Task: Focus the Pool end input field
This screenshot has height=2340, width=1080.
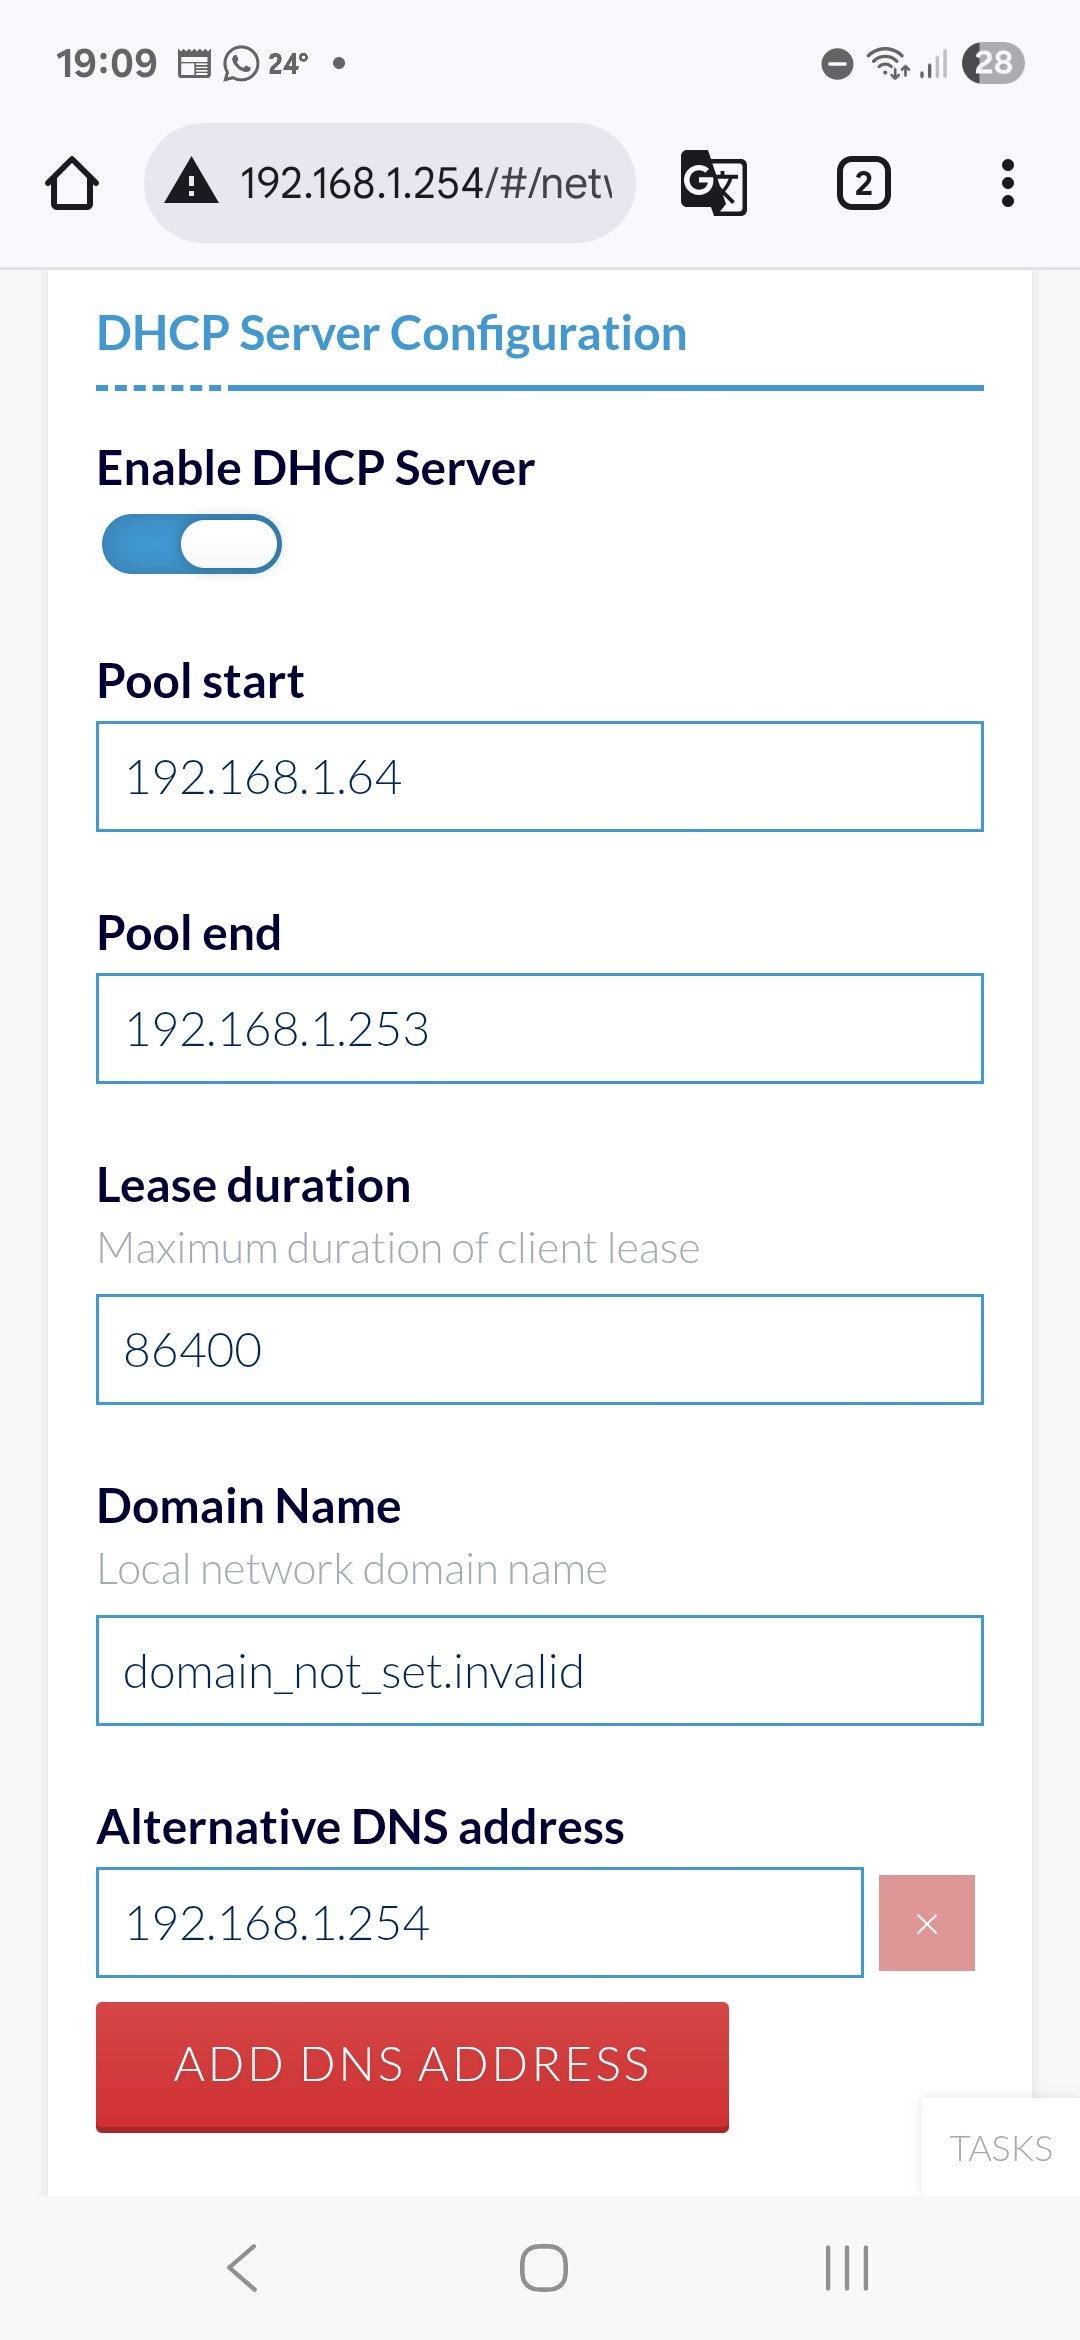Action: (x=540, y=1029)
